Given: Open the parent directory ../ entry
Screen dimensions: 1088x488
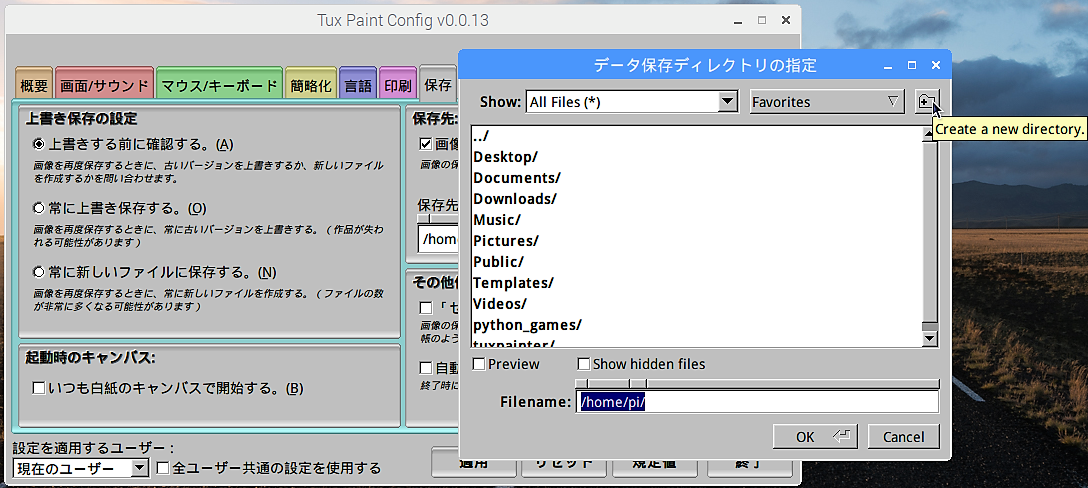Looking at the screenshot, I should [482, 136].
